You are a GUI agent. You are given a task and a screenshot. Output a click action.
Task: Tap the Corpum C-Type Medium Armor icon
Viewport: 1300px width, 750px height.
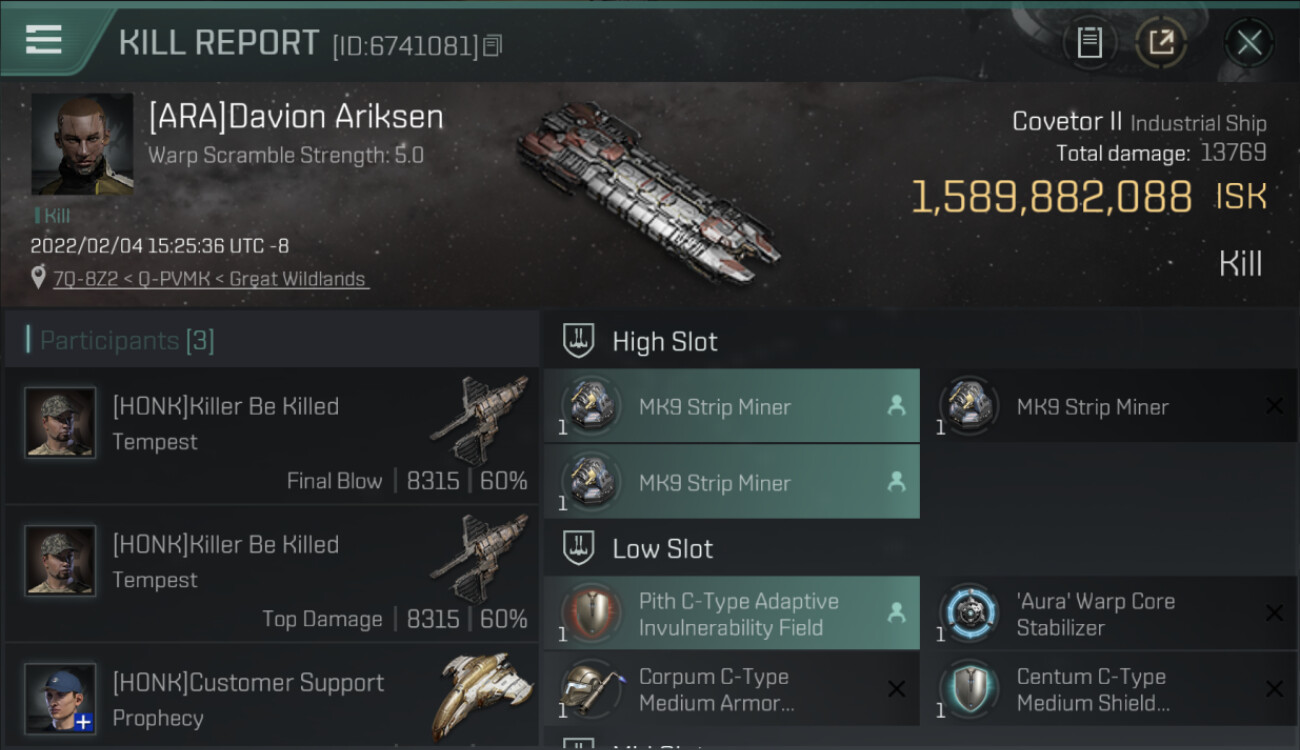590,689
